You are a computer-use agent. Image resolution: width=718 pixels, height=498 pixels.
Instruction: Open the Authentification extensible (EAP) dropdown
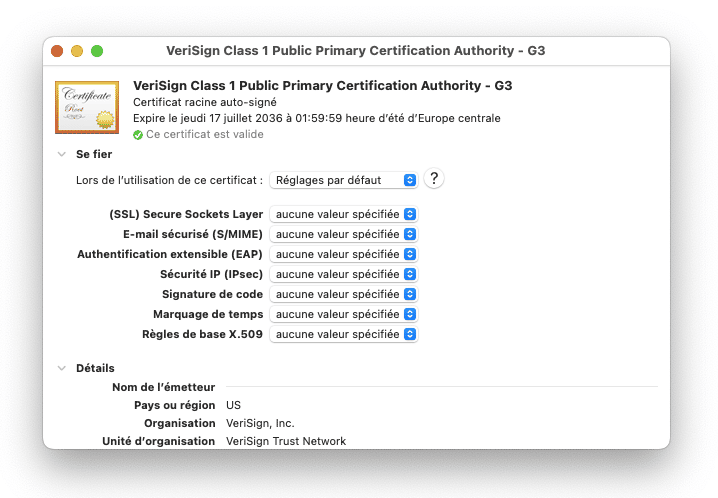[343, 254]
